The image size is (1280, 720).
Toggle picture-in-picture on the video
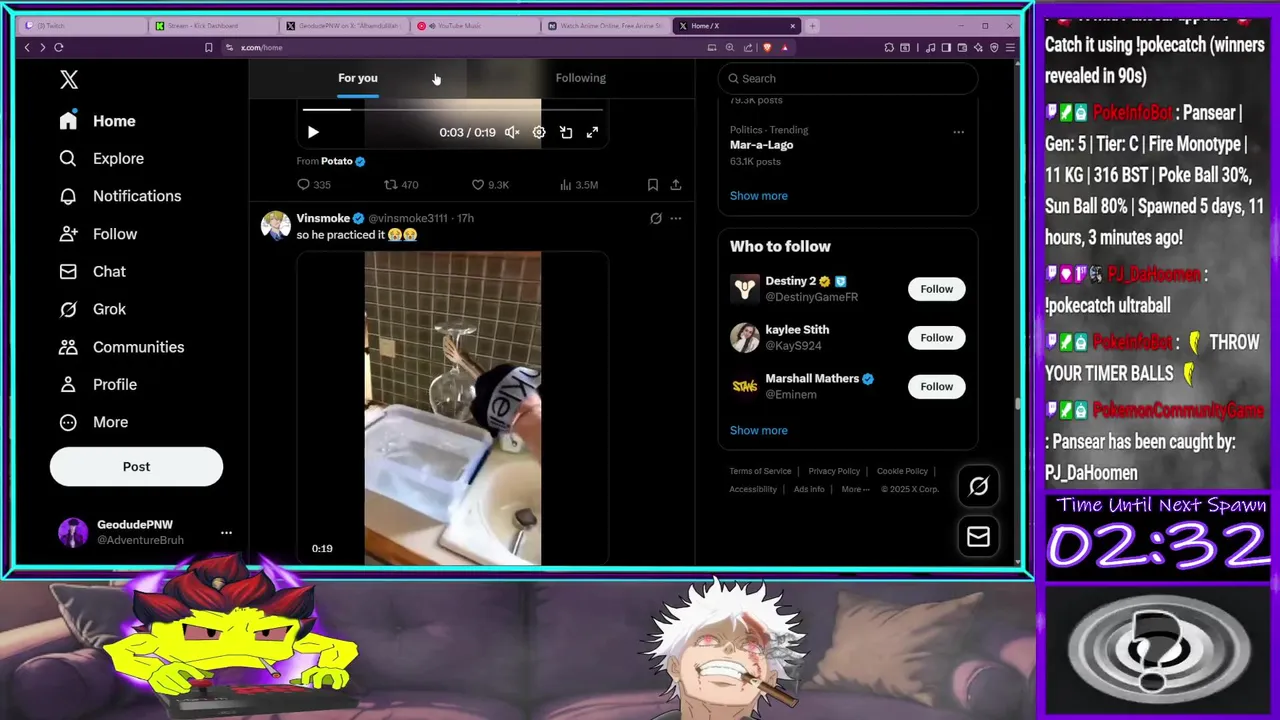(566, 132)
